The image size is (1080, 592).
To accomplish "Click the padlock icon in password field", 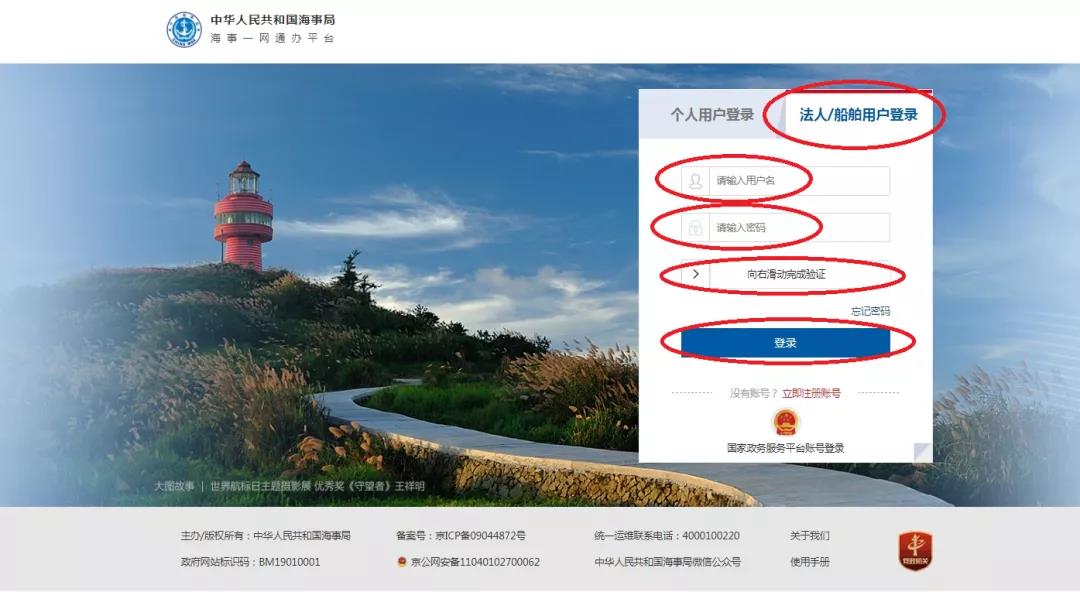I will pos(696,227).
